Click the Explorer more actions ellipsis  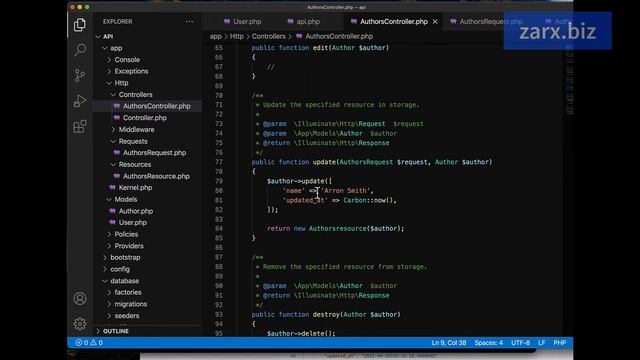point(189,22)
